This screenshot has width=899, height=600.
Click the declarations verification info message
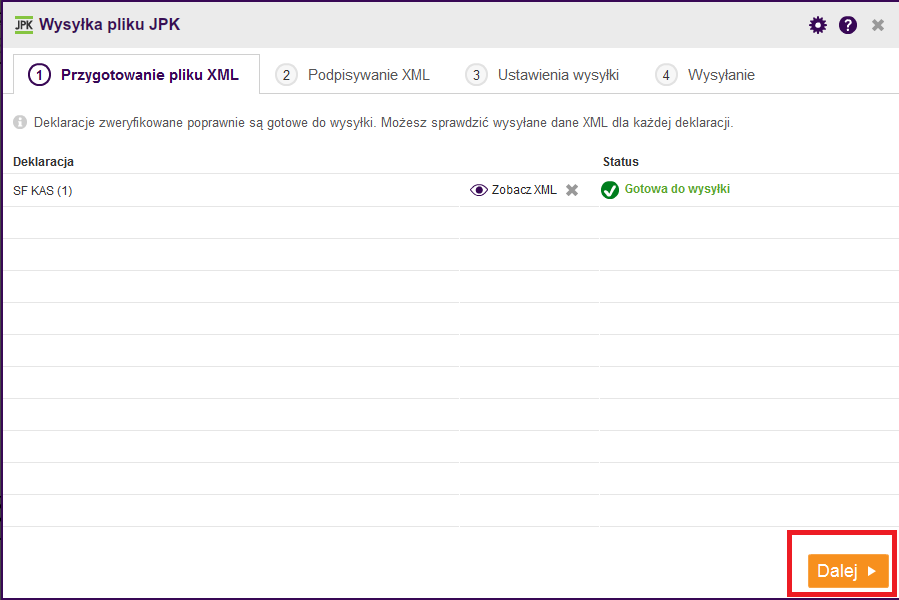(x=383, y=123)
